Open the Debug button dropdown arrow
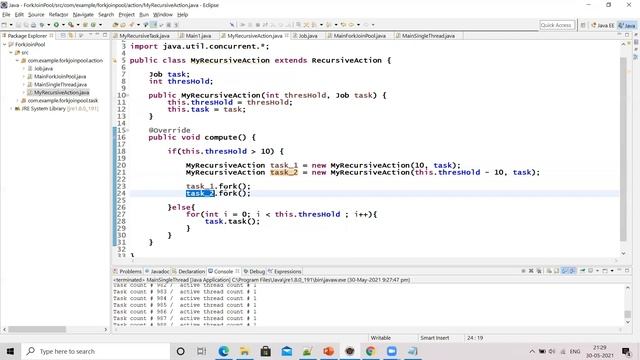Image resolution: width=640 pixels, height=360 pixels. 48,25
